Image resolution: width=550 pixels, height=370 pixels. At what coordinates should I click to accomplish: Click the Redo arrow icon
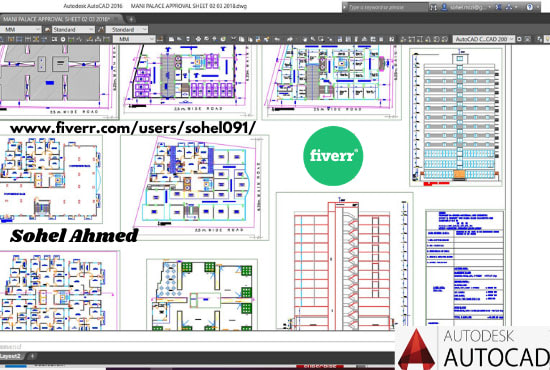pos(290,39)
